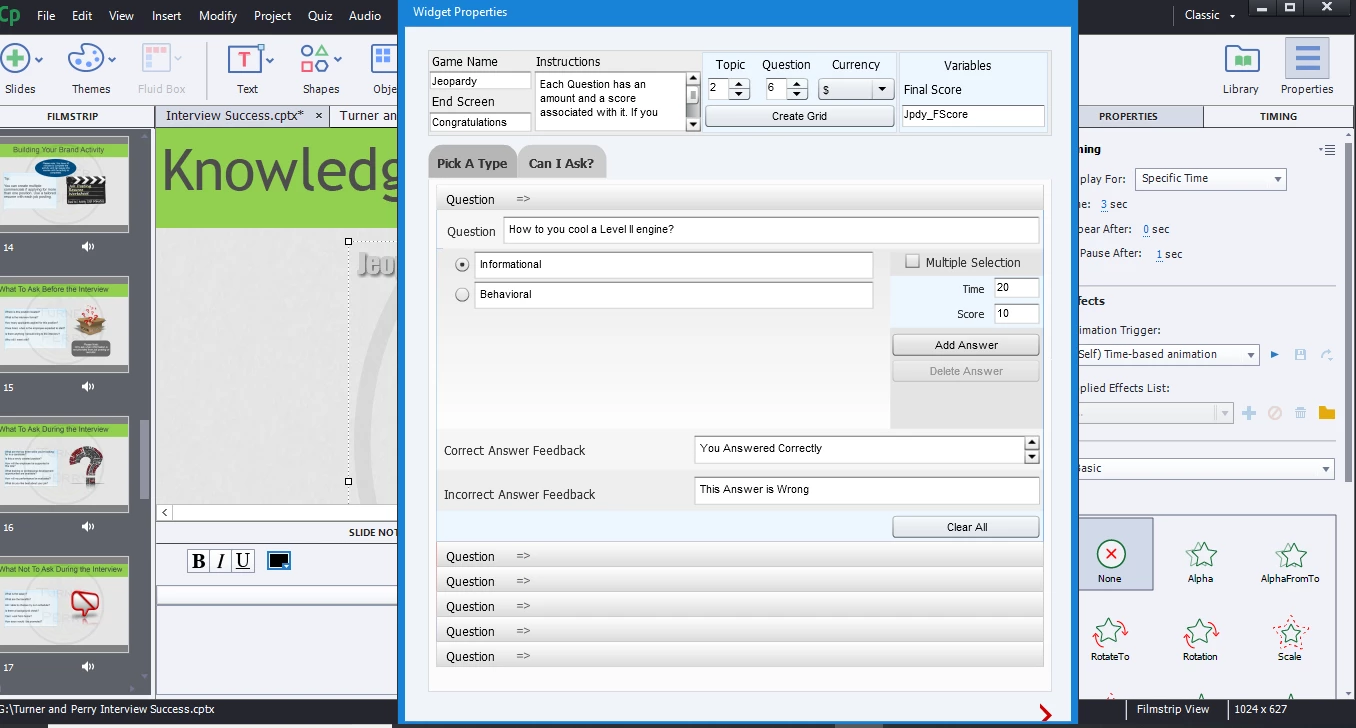Viewport: 1356px width, 728px height.
Task: Select slide 15 thumbnail in filmstrip
Action: [64, 326]
